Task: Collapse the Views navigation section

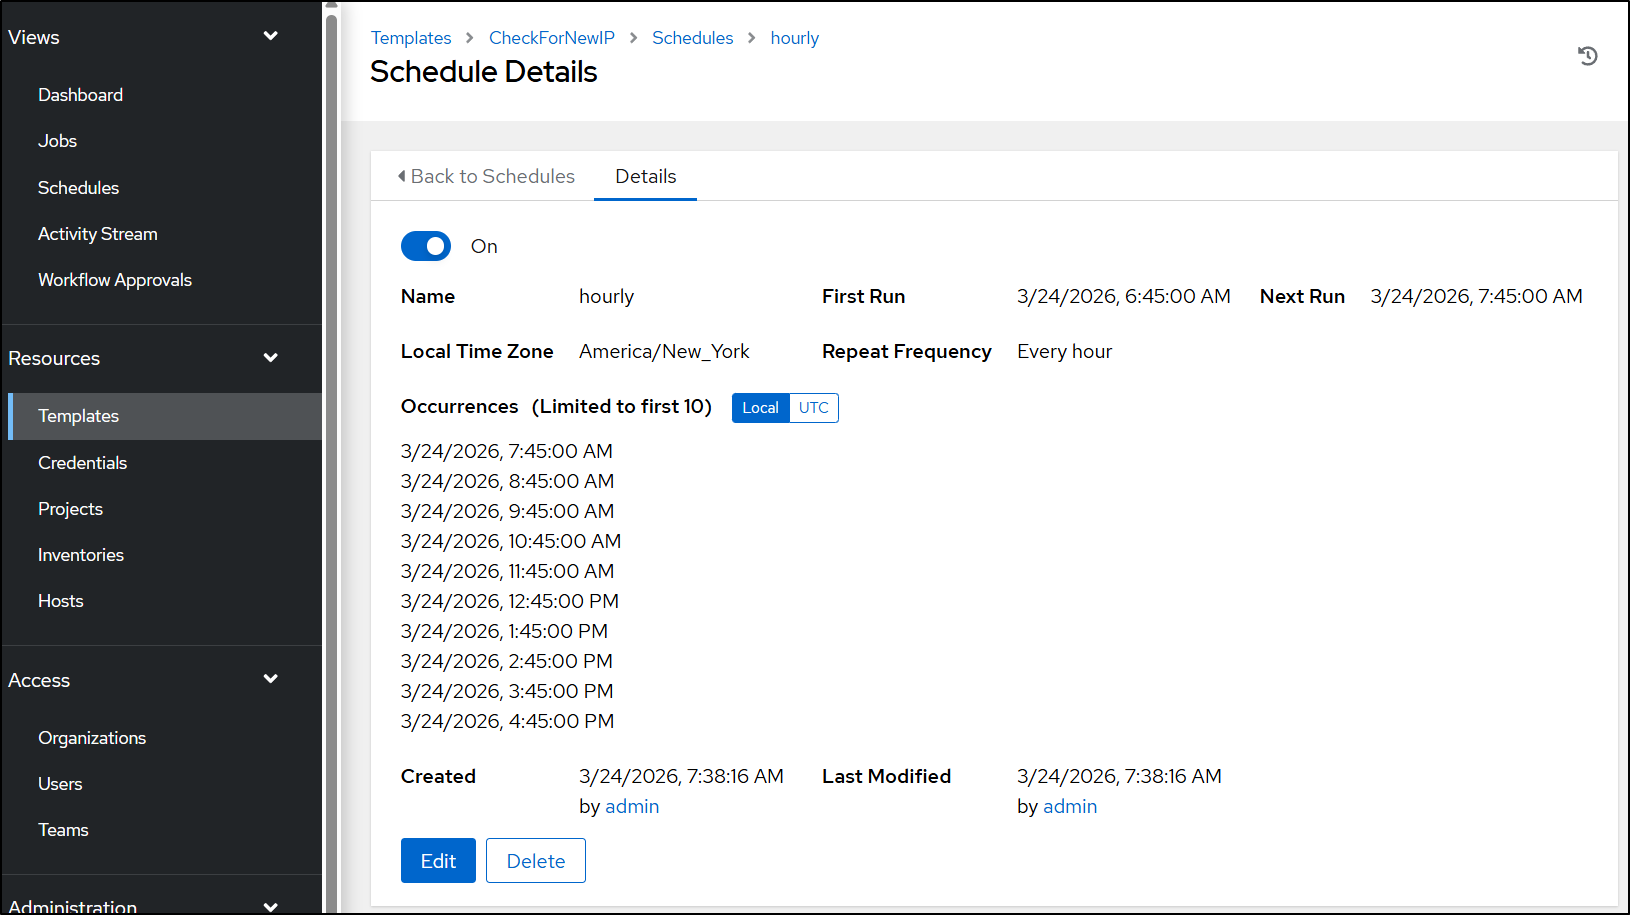Action: [x=270, y=37]
